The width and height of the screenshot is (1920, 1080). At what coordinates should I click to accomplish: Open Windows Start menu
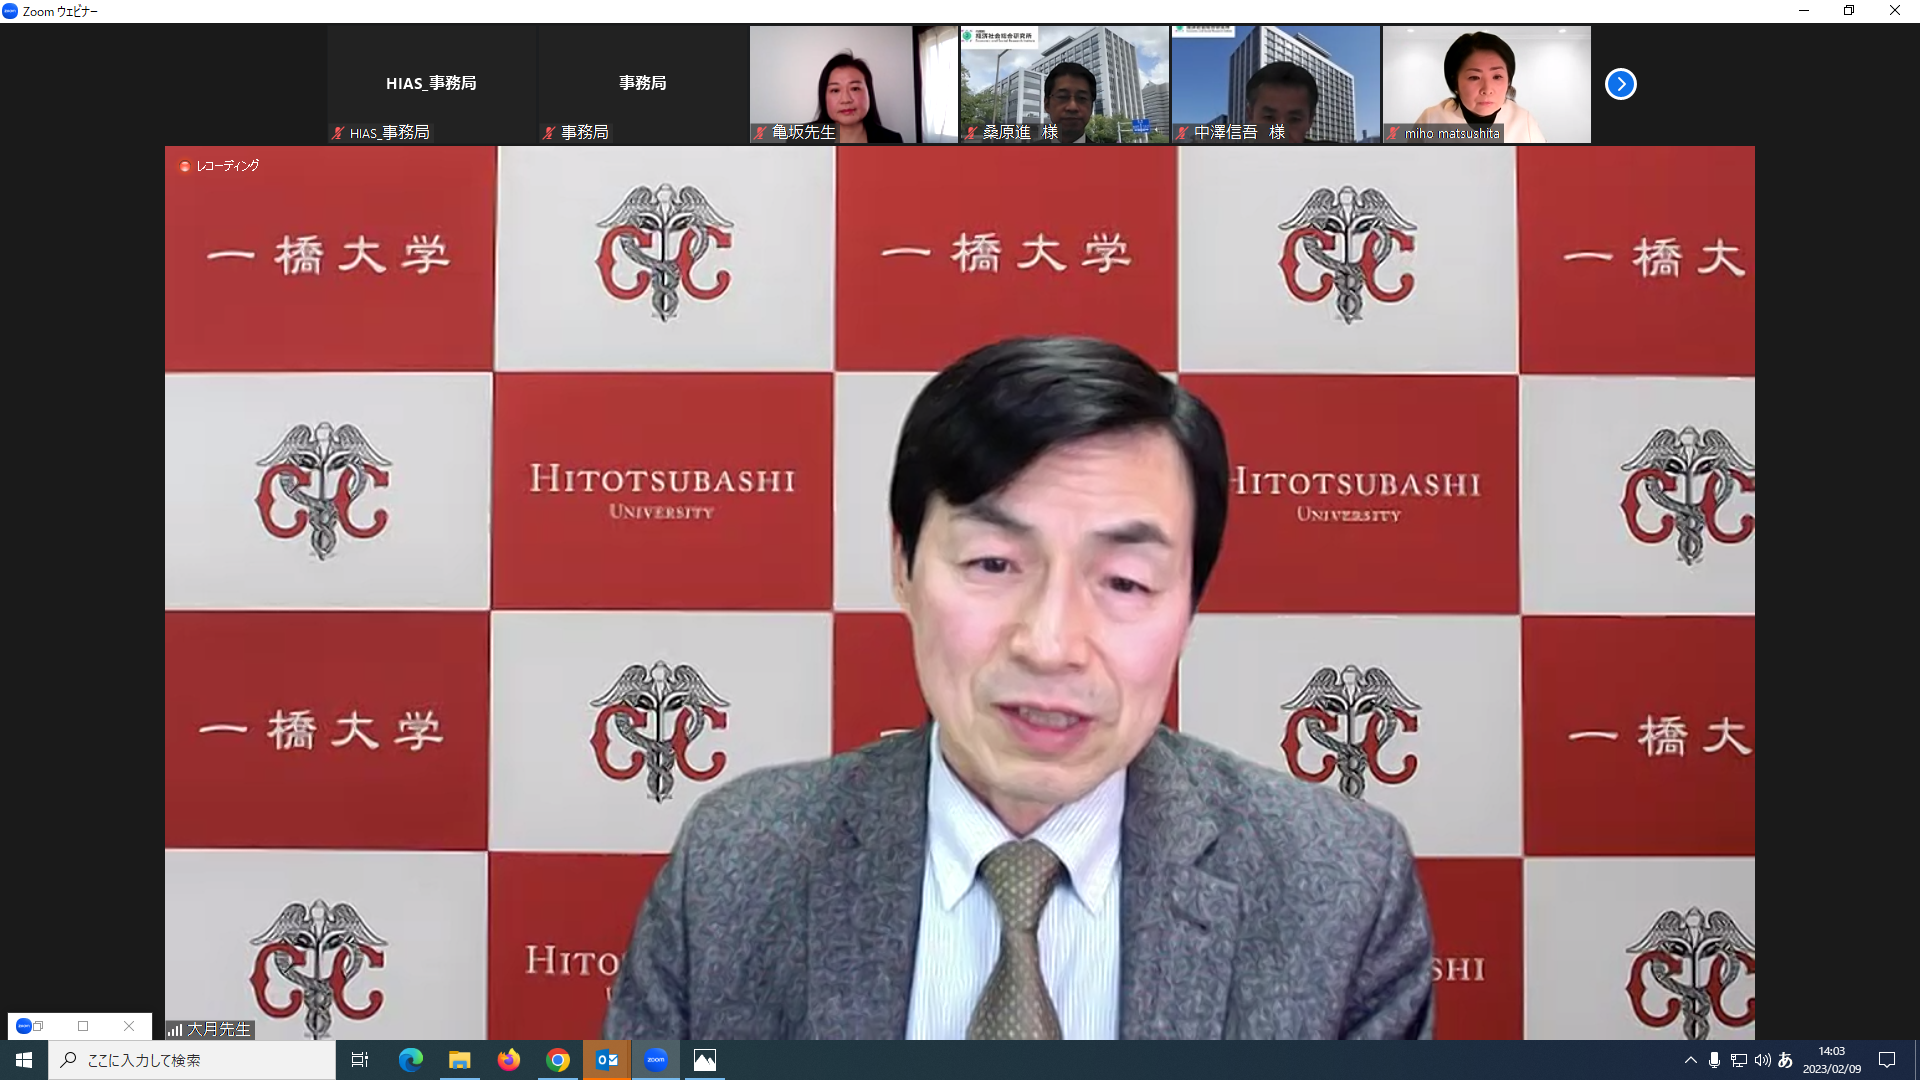click(24, 1060)
